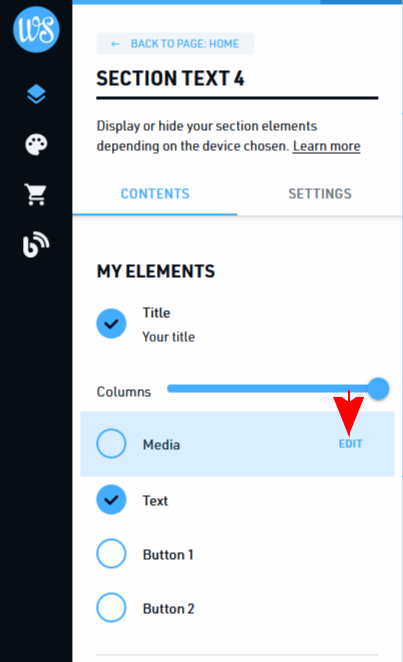The height and width of the screenshot is (662, 403).
Task: Go back to page Home
Action: 175,43
